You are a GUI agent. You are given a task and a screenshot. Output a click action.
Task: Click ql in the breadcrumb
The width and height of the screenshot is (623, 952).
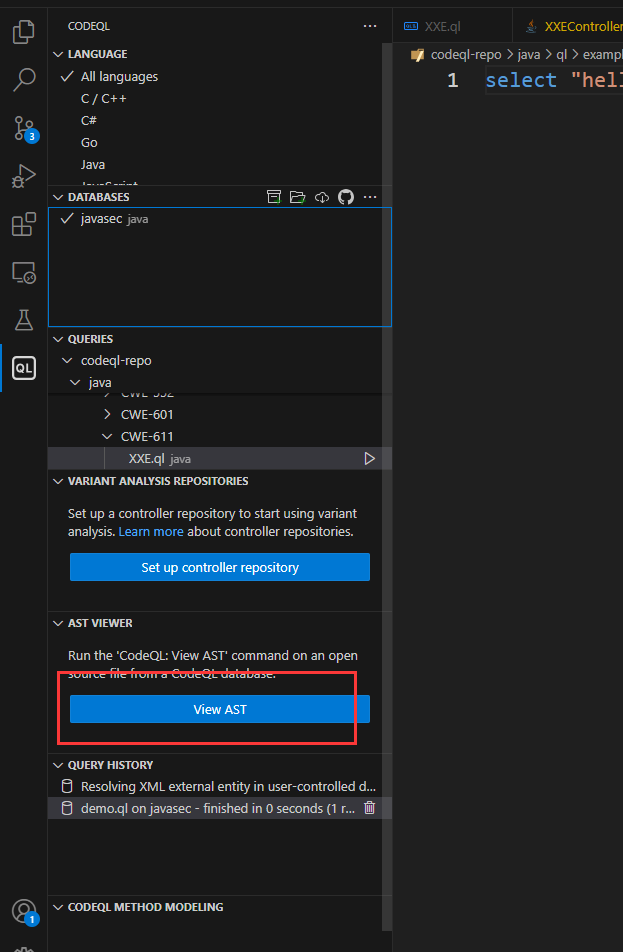click(562, 55)
